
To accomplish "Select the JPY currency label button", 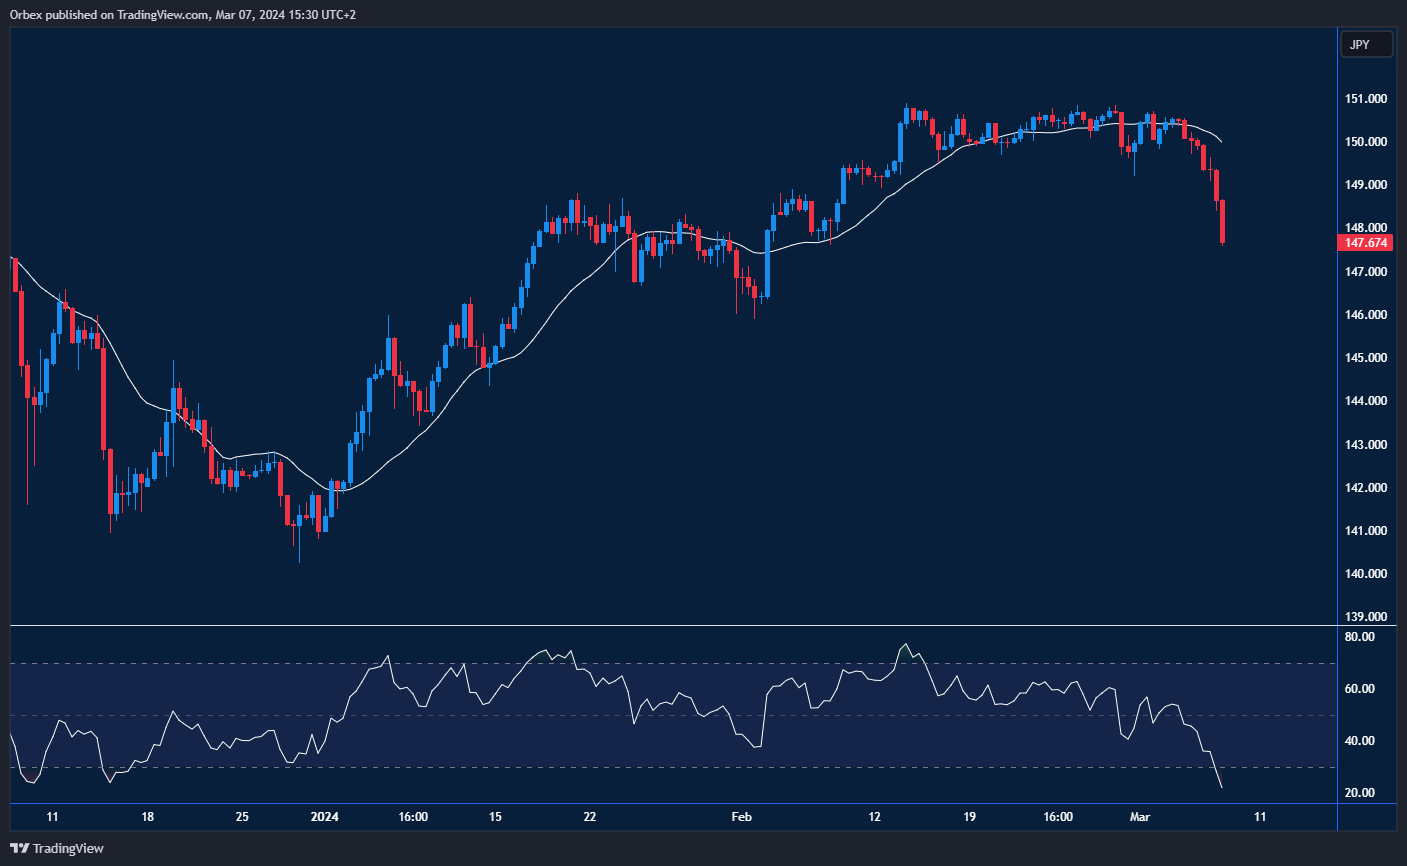I will (1366, 44).
